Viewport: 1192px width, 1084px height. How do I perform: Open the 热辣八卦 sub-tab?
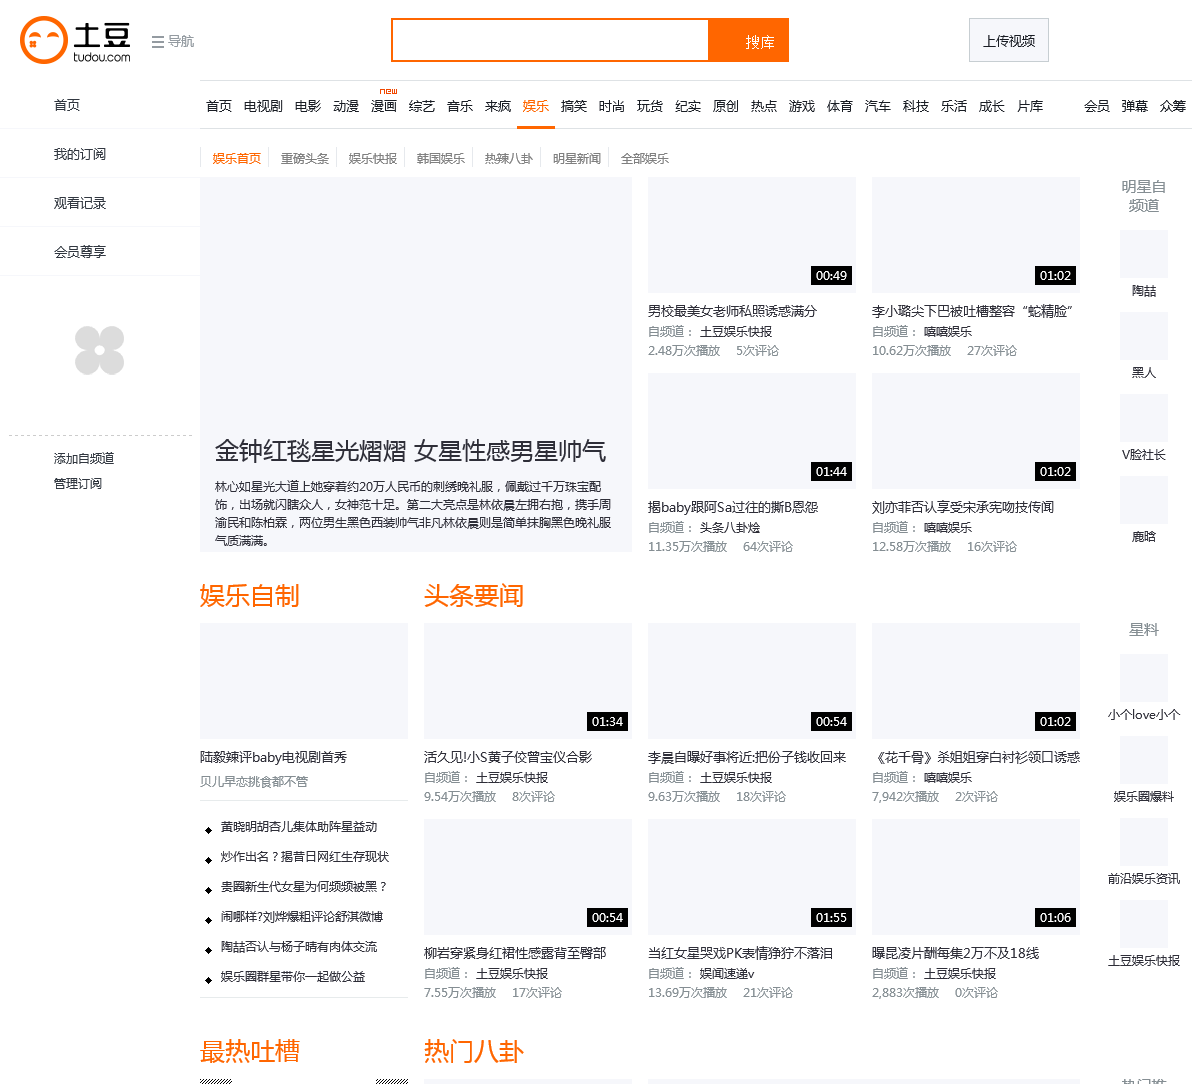pos(509,158)
